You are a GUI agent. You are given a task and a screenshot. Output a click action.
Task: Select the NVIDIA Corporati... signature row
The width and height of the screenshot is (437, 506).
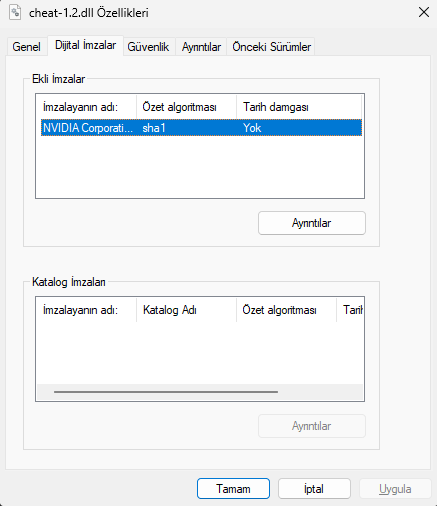coord(201,128)
